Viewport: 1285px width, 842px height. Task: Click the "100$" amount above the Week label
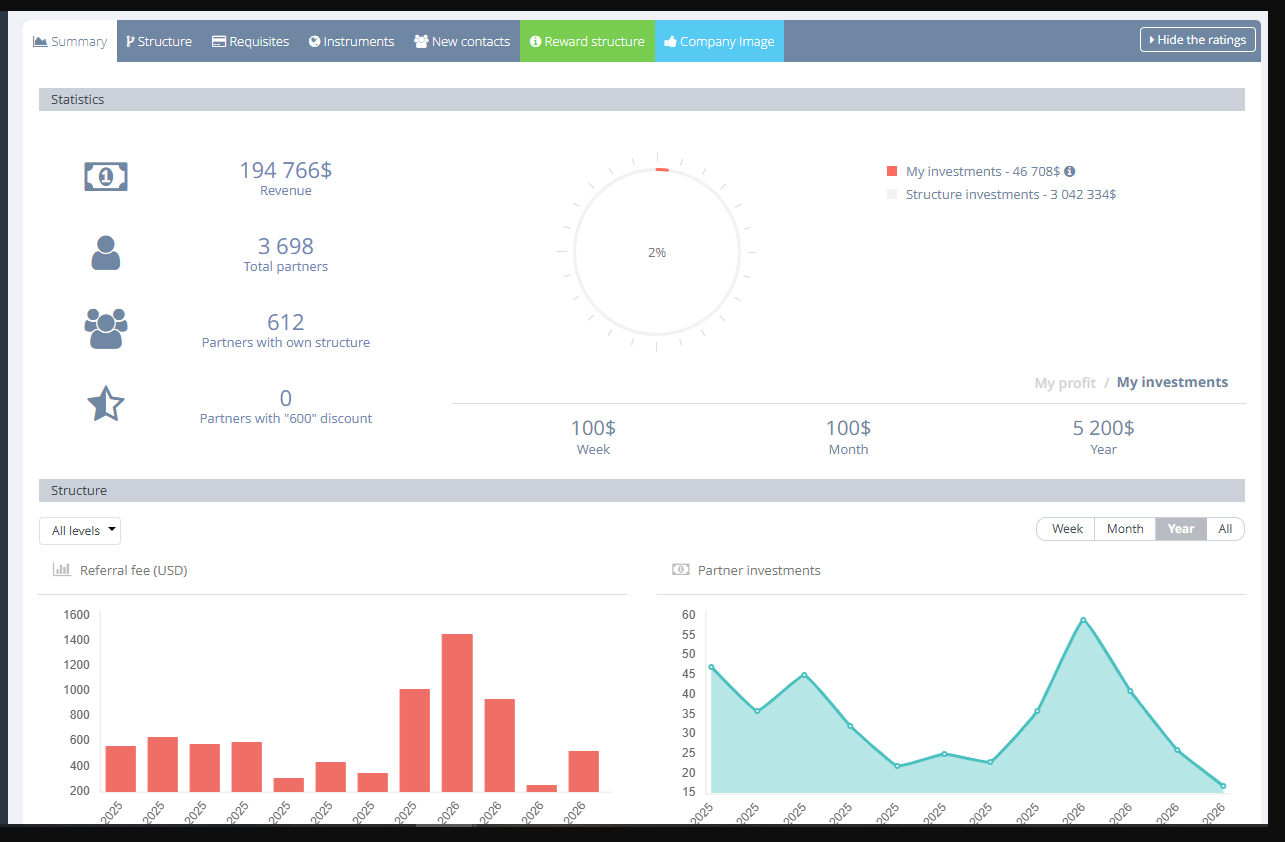[593, 428]
